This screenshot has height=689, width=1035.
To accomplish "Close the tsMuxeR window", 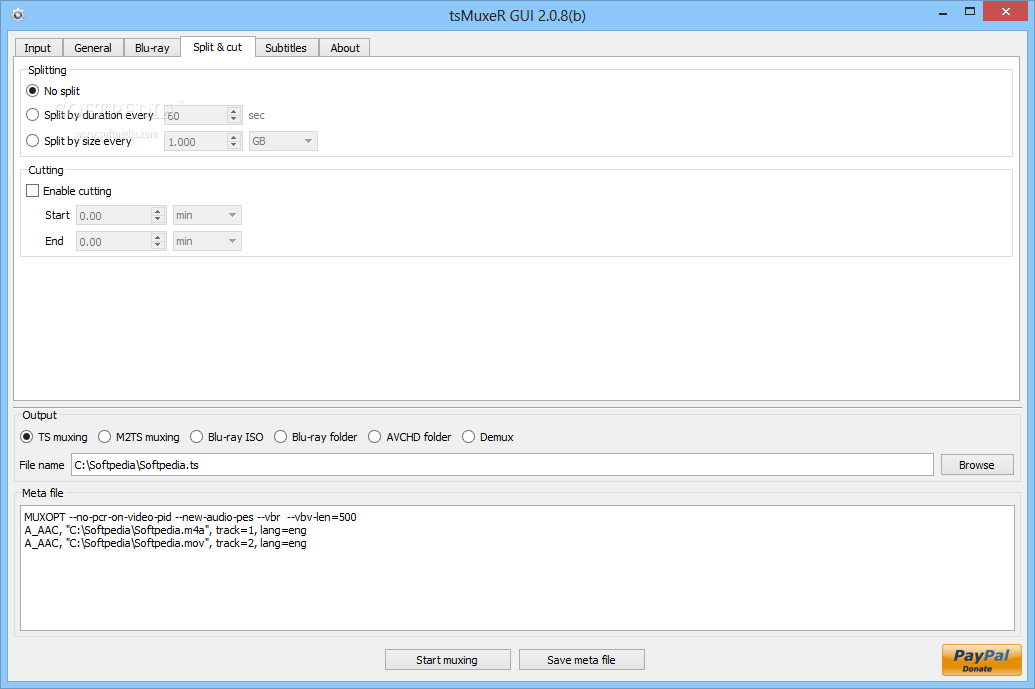I will coord(1006,12).
